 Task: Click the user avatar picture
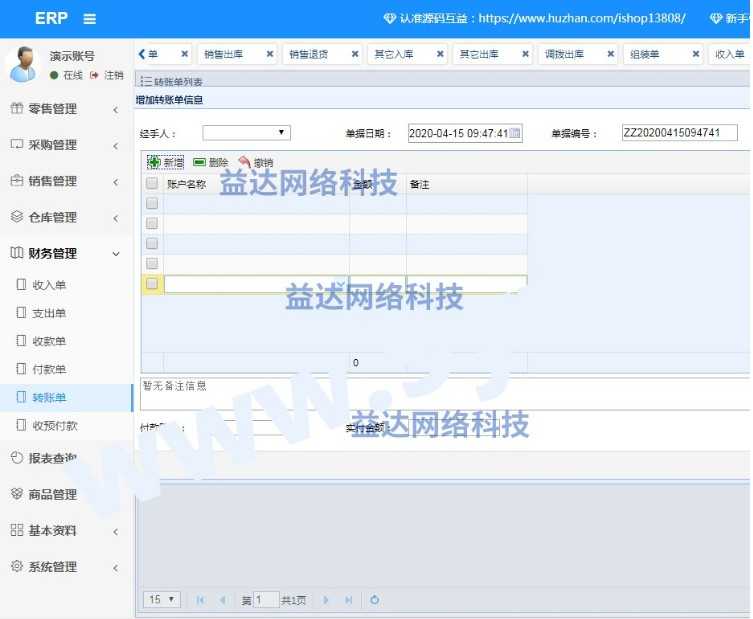coord(23,65)
